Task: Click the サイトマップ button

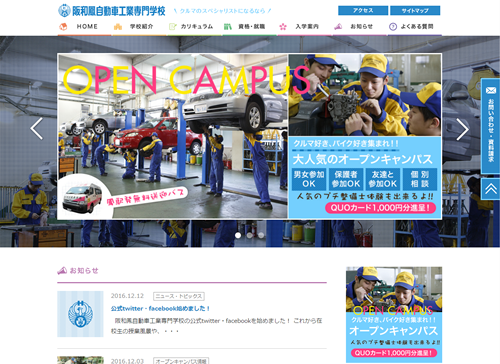Action: click(x=415, y=10)
